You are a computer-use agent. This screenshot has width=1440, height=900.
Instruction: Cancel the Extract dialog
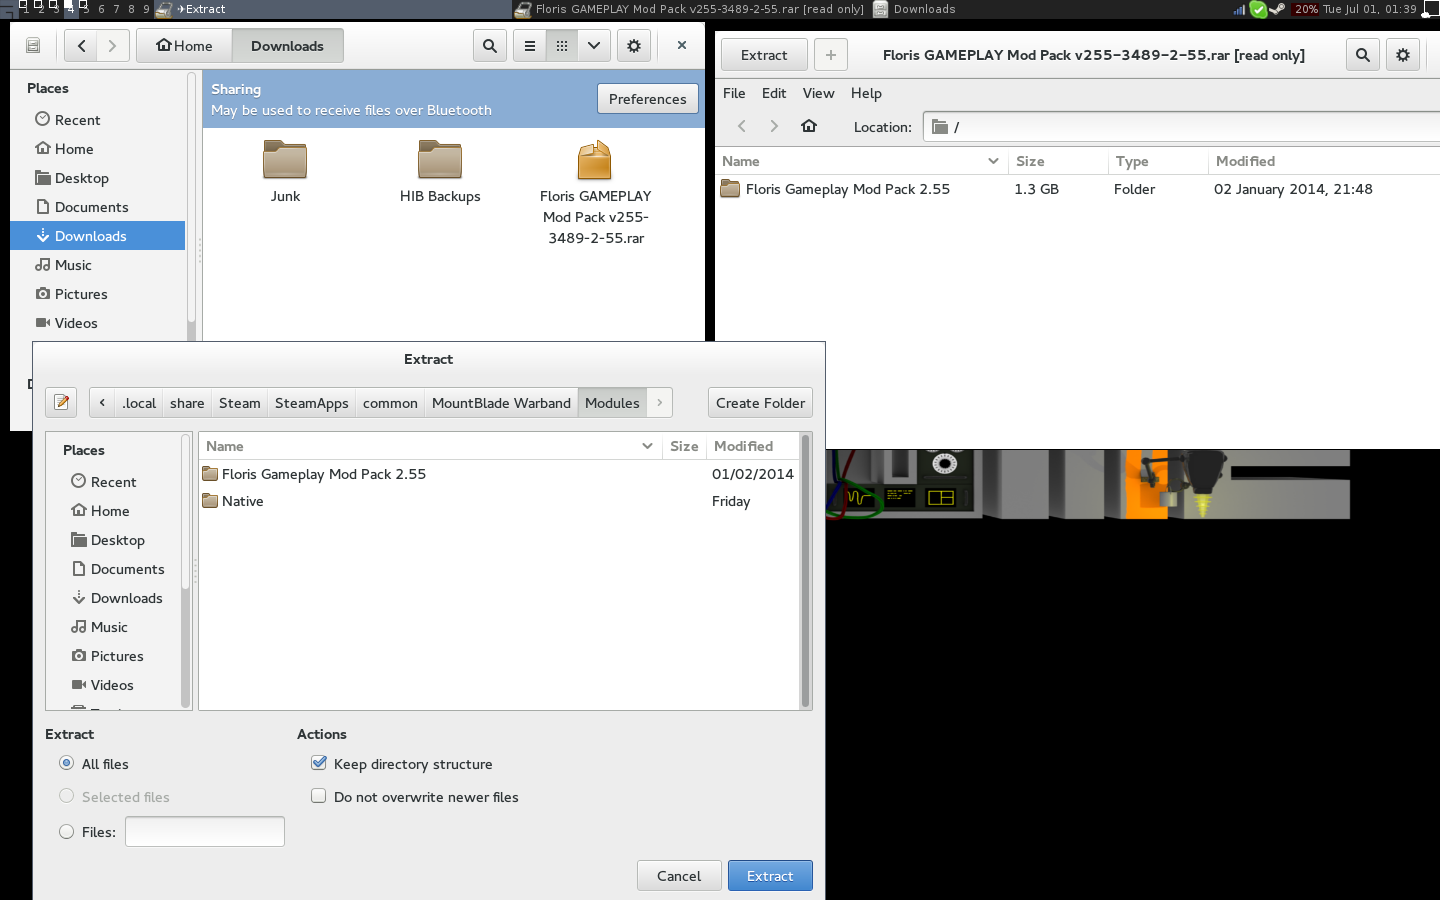coord(679,875)
